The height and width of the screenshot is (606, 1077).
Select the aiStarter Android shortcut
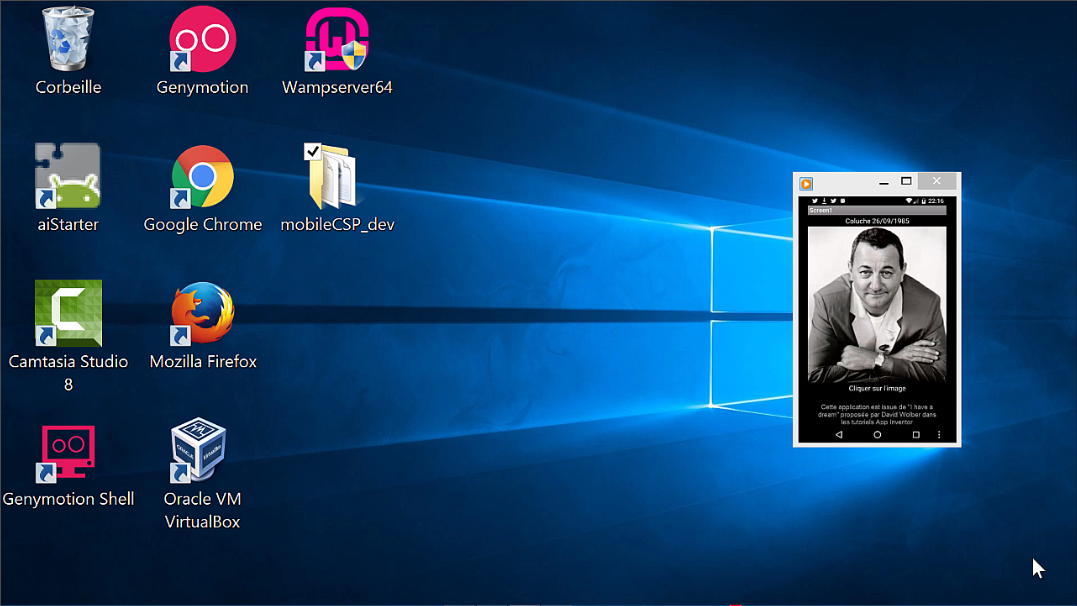67,176
